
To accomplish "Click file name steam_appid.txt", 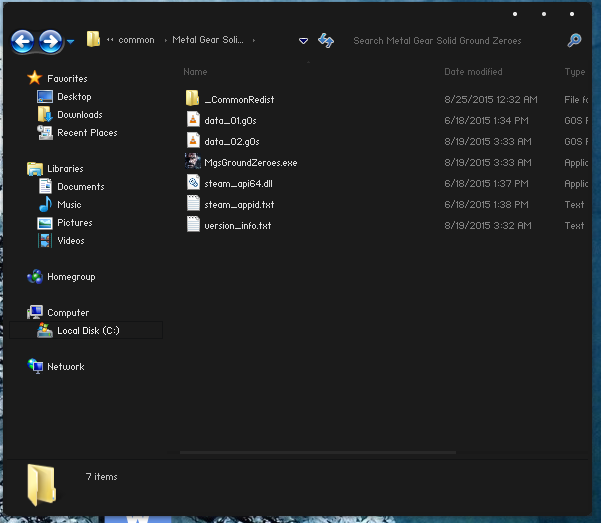I will click(x=239, y=205).
